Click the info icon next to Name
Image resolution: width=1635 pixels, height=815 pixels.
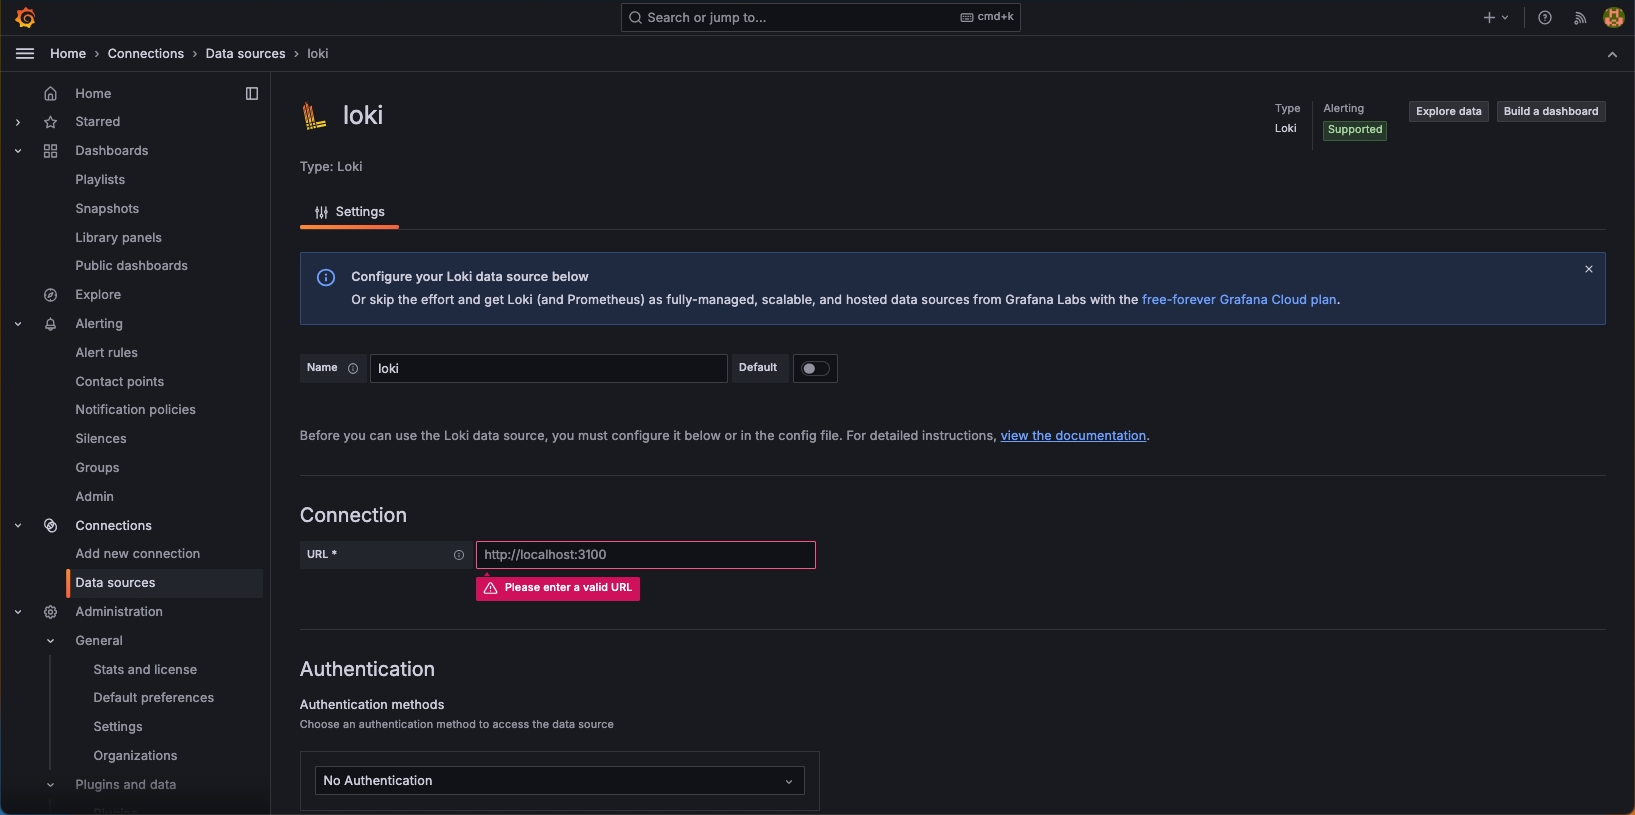coord(353,369)
